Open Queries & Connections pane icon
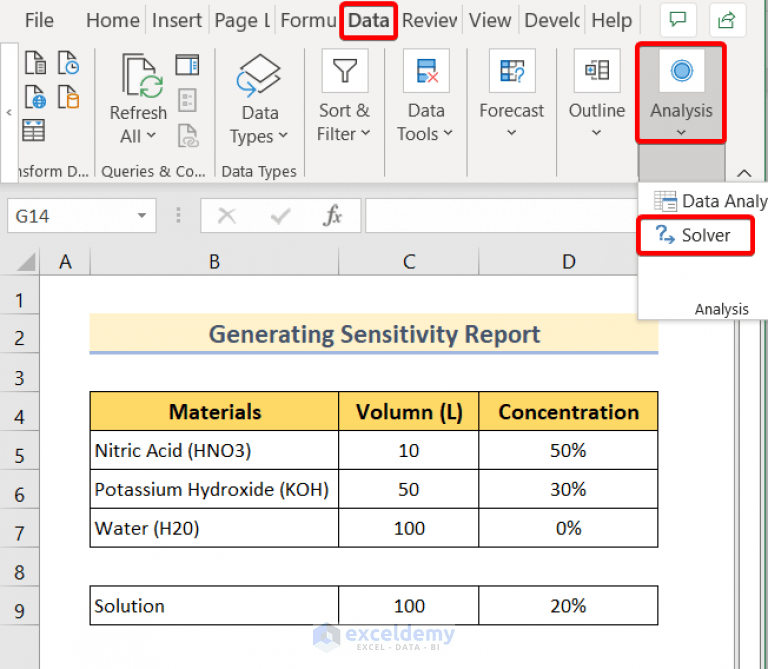 tap(187, 65)
